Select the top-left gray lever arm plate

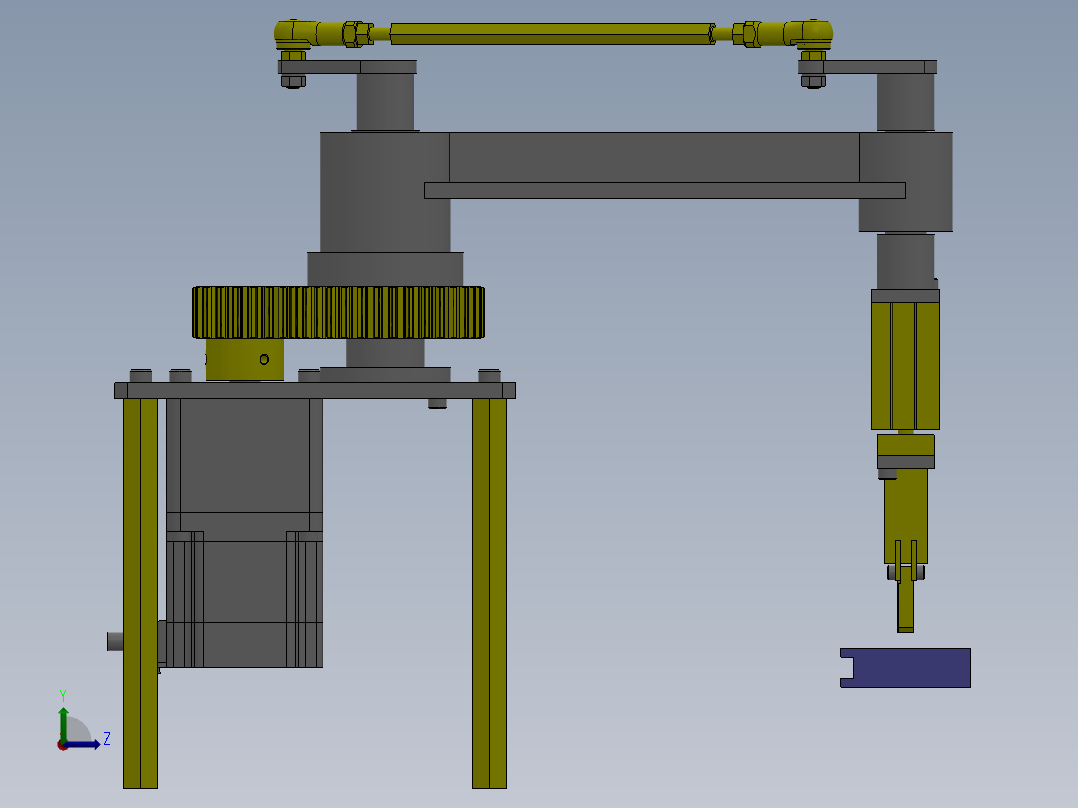coord(347,67)
